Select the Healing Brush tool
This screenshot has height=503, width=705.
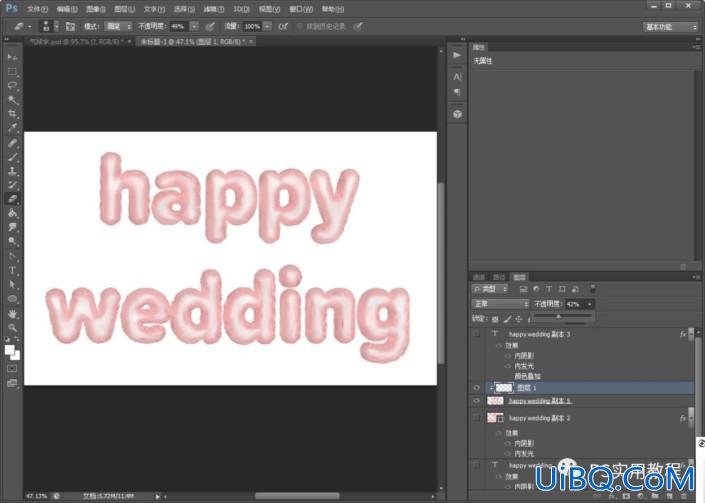coord(12,143)
